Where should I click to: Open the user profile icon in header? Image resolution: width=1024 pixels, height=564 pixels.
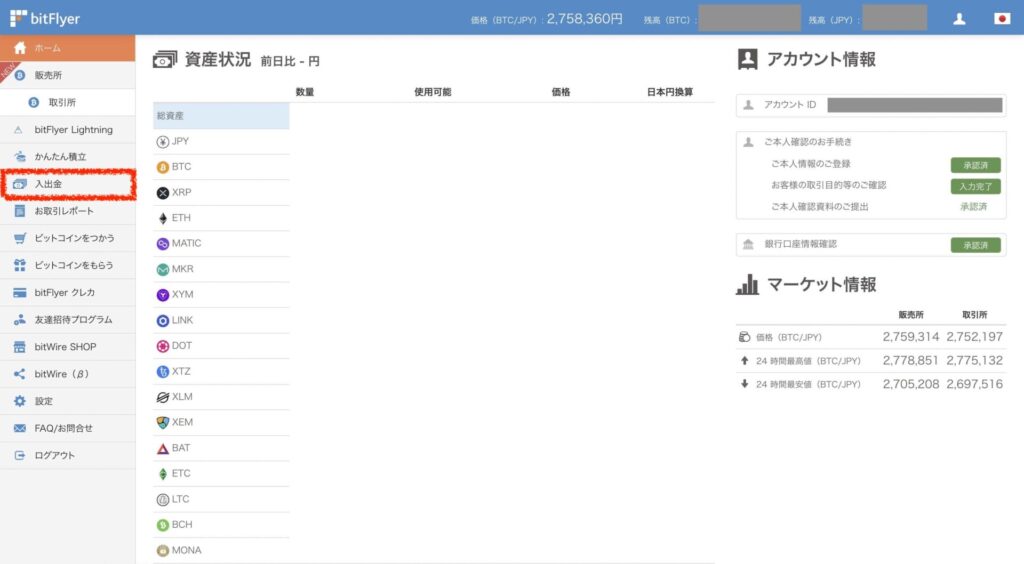point(959,18)
